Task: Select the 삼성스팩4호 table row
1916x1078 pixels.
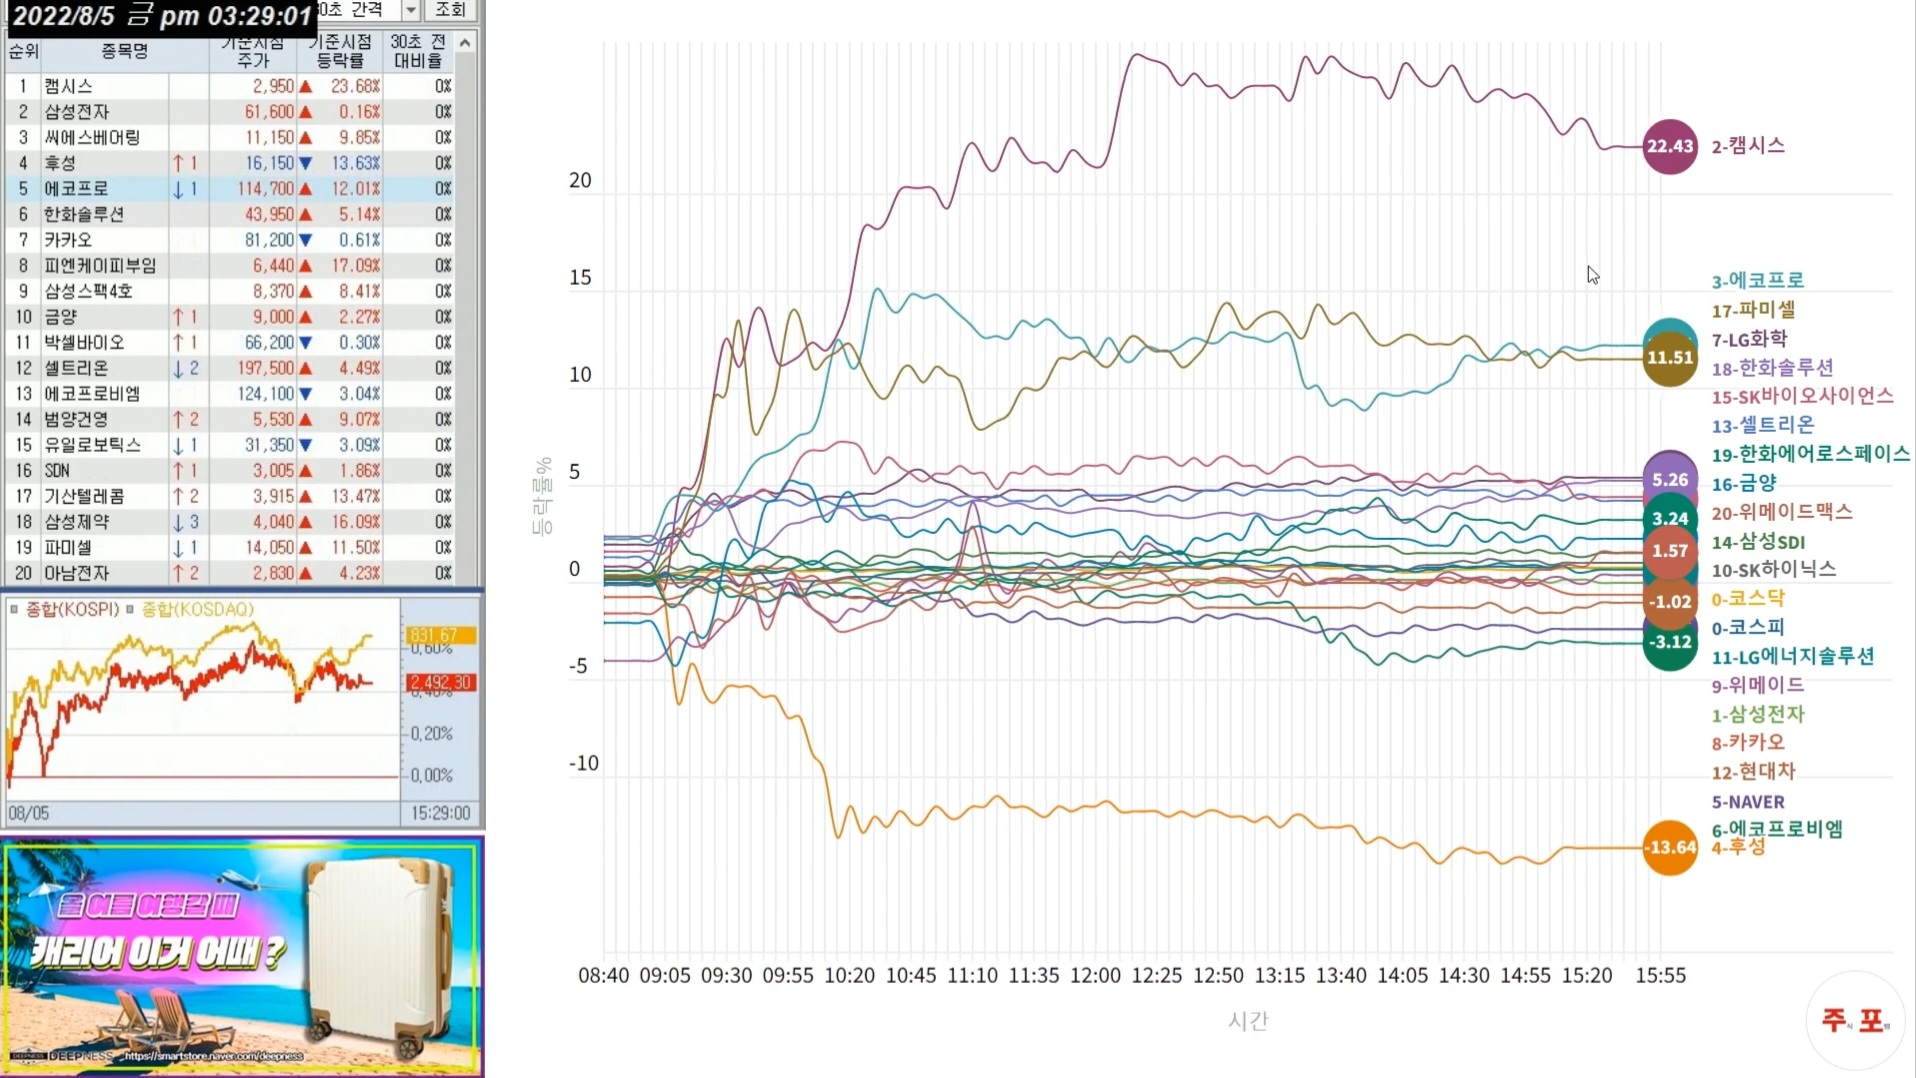Action: click(230, 291)
